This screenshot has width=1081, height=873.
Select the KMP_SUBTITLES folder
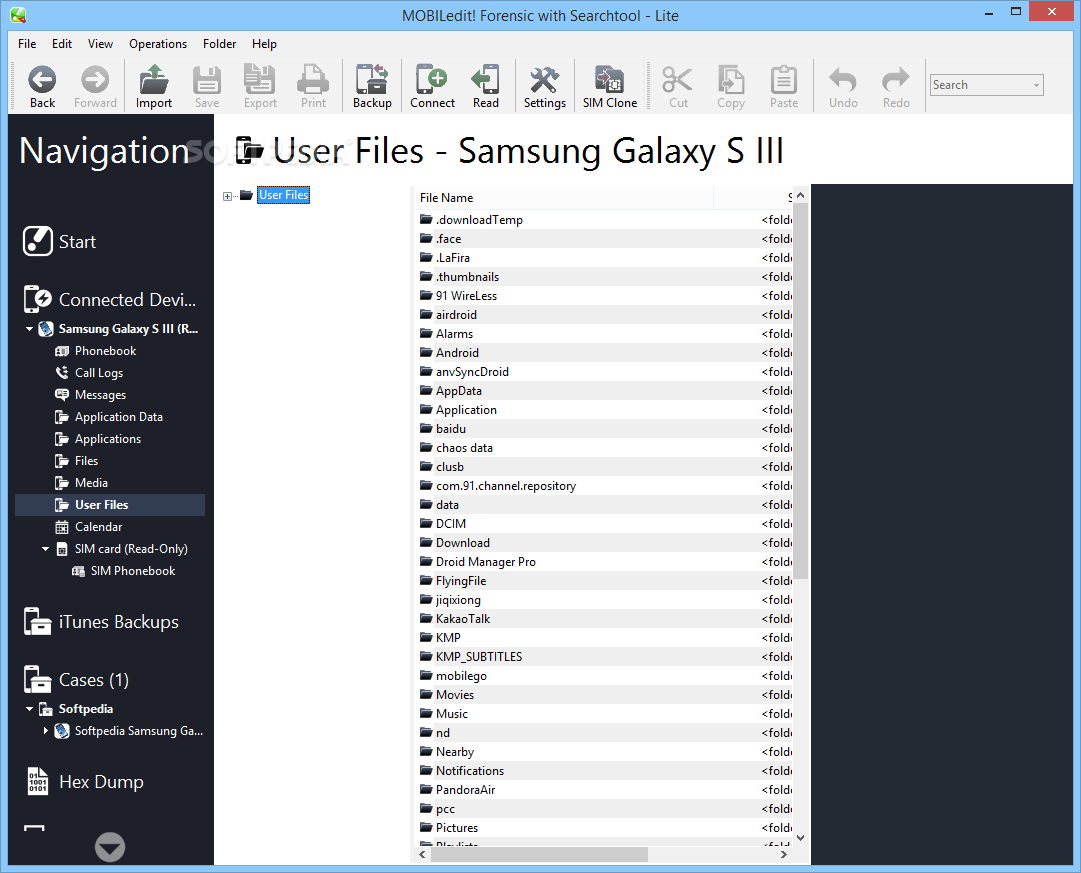603,656
